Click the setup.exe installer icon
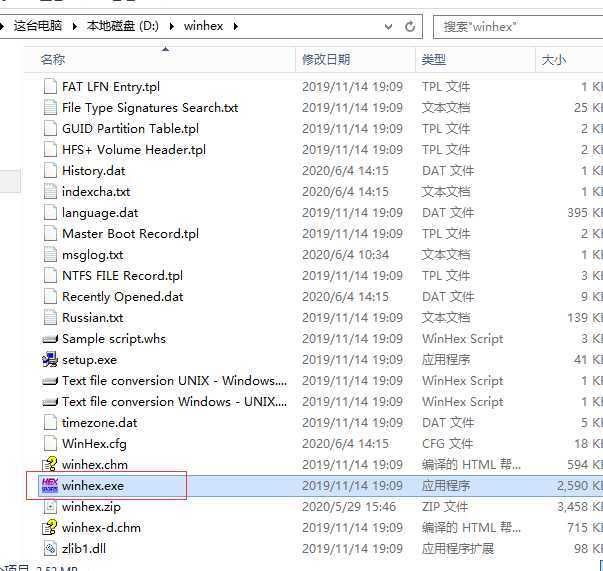 coord(50,360)
